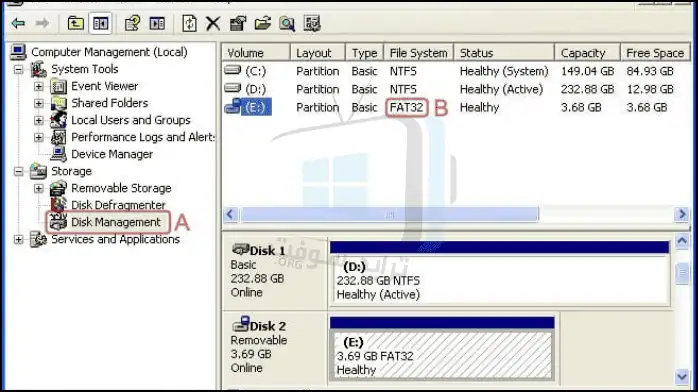
Task: Click the Refresh toolbar icon
Action: (x=189, y=23)
